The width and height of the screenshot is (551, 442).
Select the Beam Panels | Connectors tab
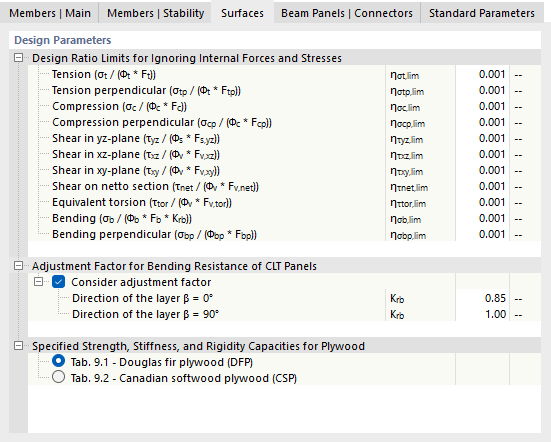(347, 13)
